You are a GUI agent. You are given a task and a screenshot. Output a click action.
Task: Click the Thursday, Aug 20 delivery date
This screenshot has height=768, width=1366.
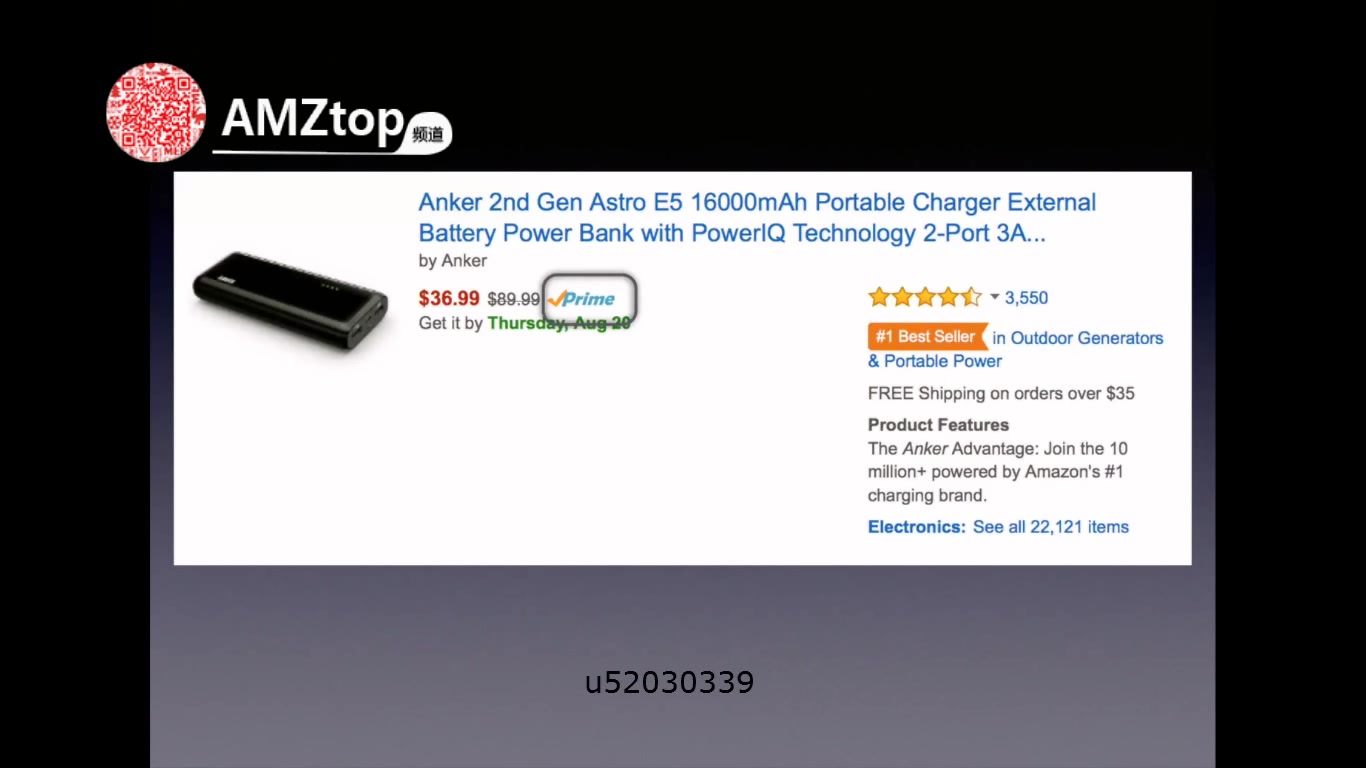tap(558, 323)
